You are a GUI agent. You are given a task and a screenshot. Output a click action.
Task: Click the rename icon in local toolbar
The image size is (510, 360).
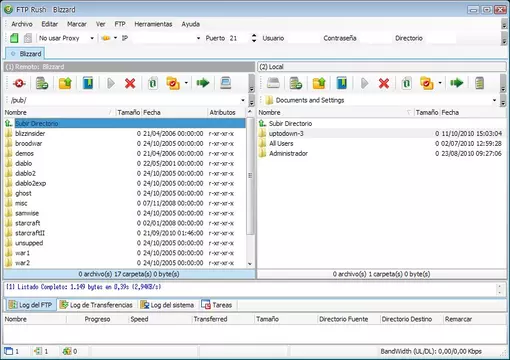pos(406,83)
